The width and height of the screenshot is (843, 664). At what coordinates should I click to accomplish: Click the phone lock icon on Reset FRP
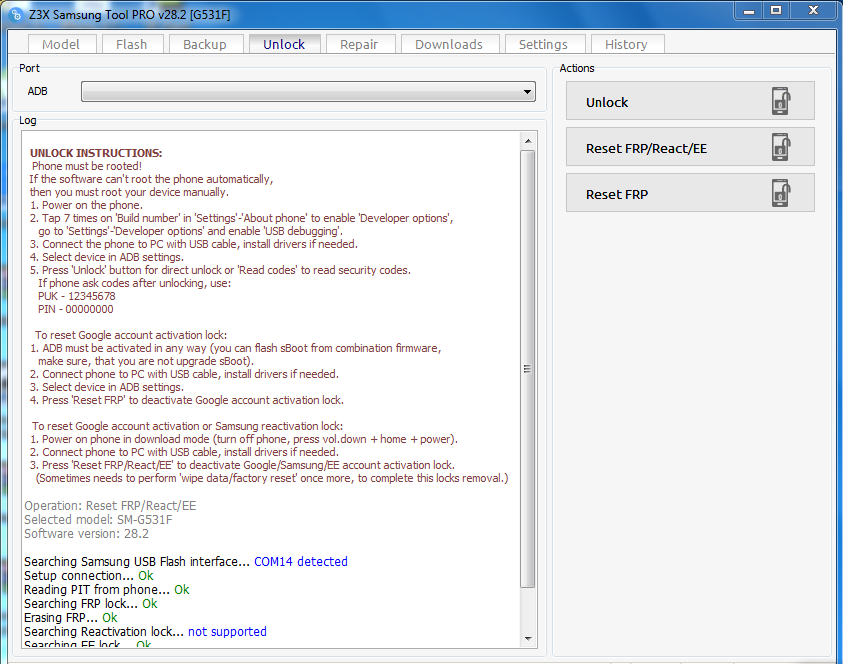pyautogui.click(x=780, y=193)
